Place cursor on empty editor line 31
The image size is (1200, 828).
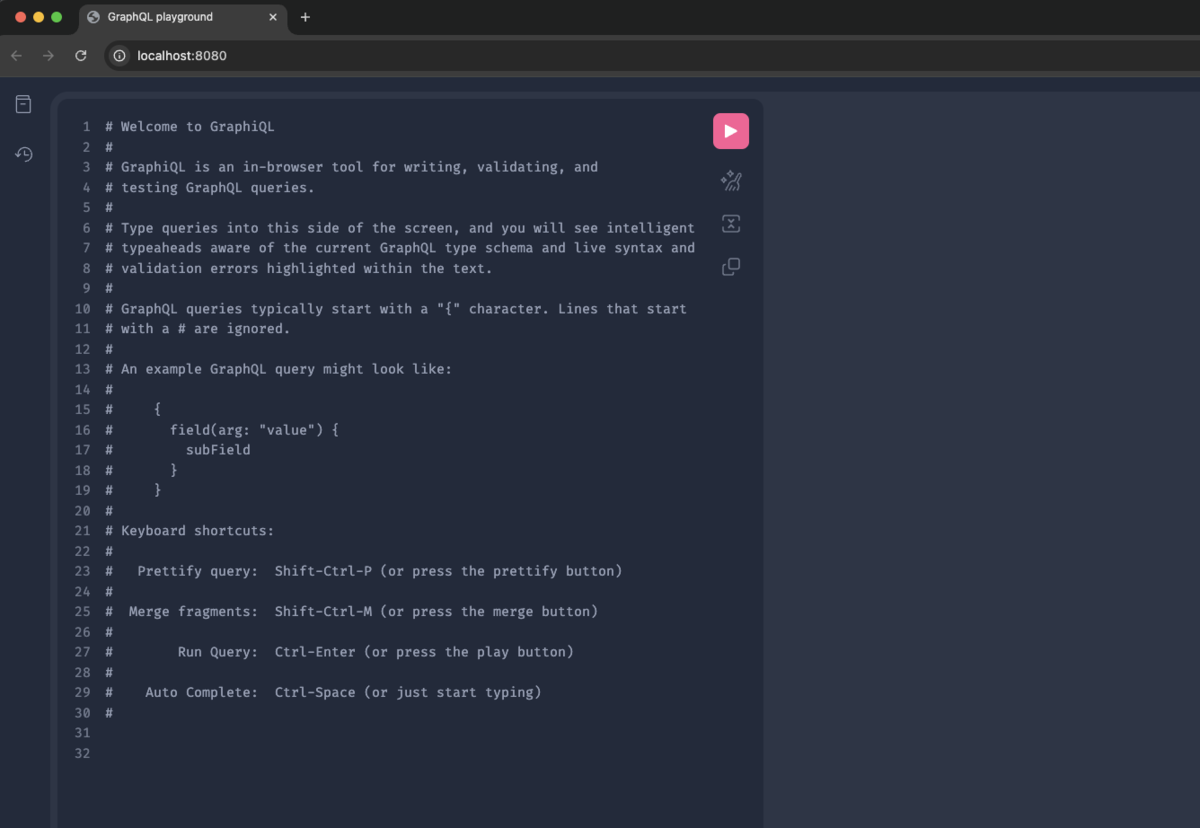point(400,733)
